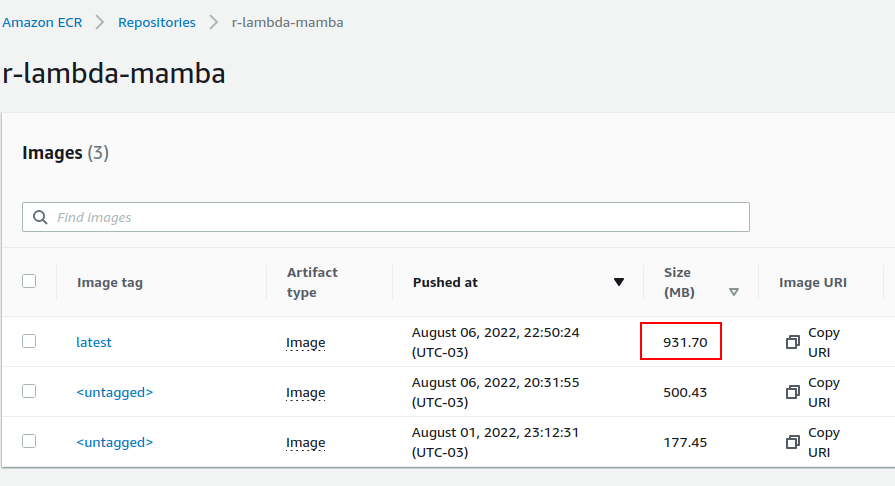The width and height of the screenshot is (895, 486).
Task: Check the box for the latest image
Action: tap(29, 341)
